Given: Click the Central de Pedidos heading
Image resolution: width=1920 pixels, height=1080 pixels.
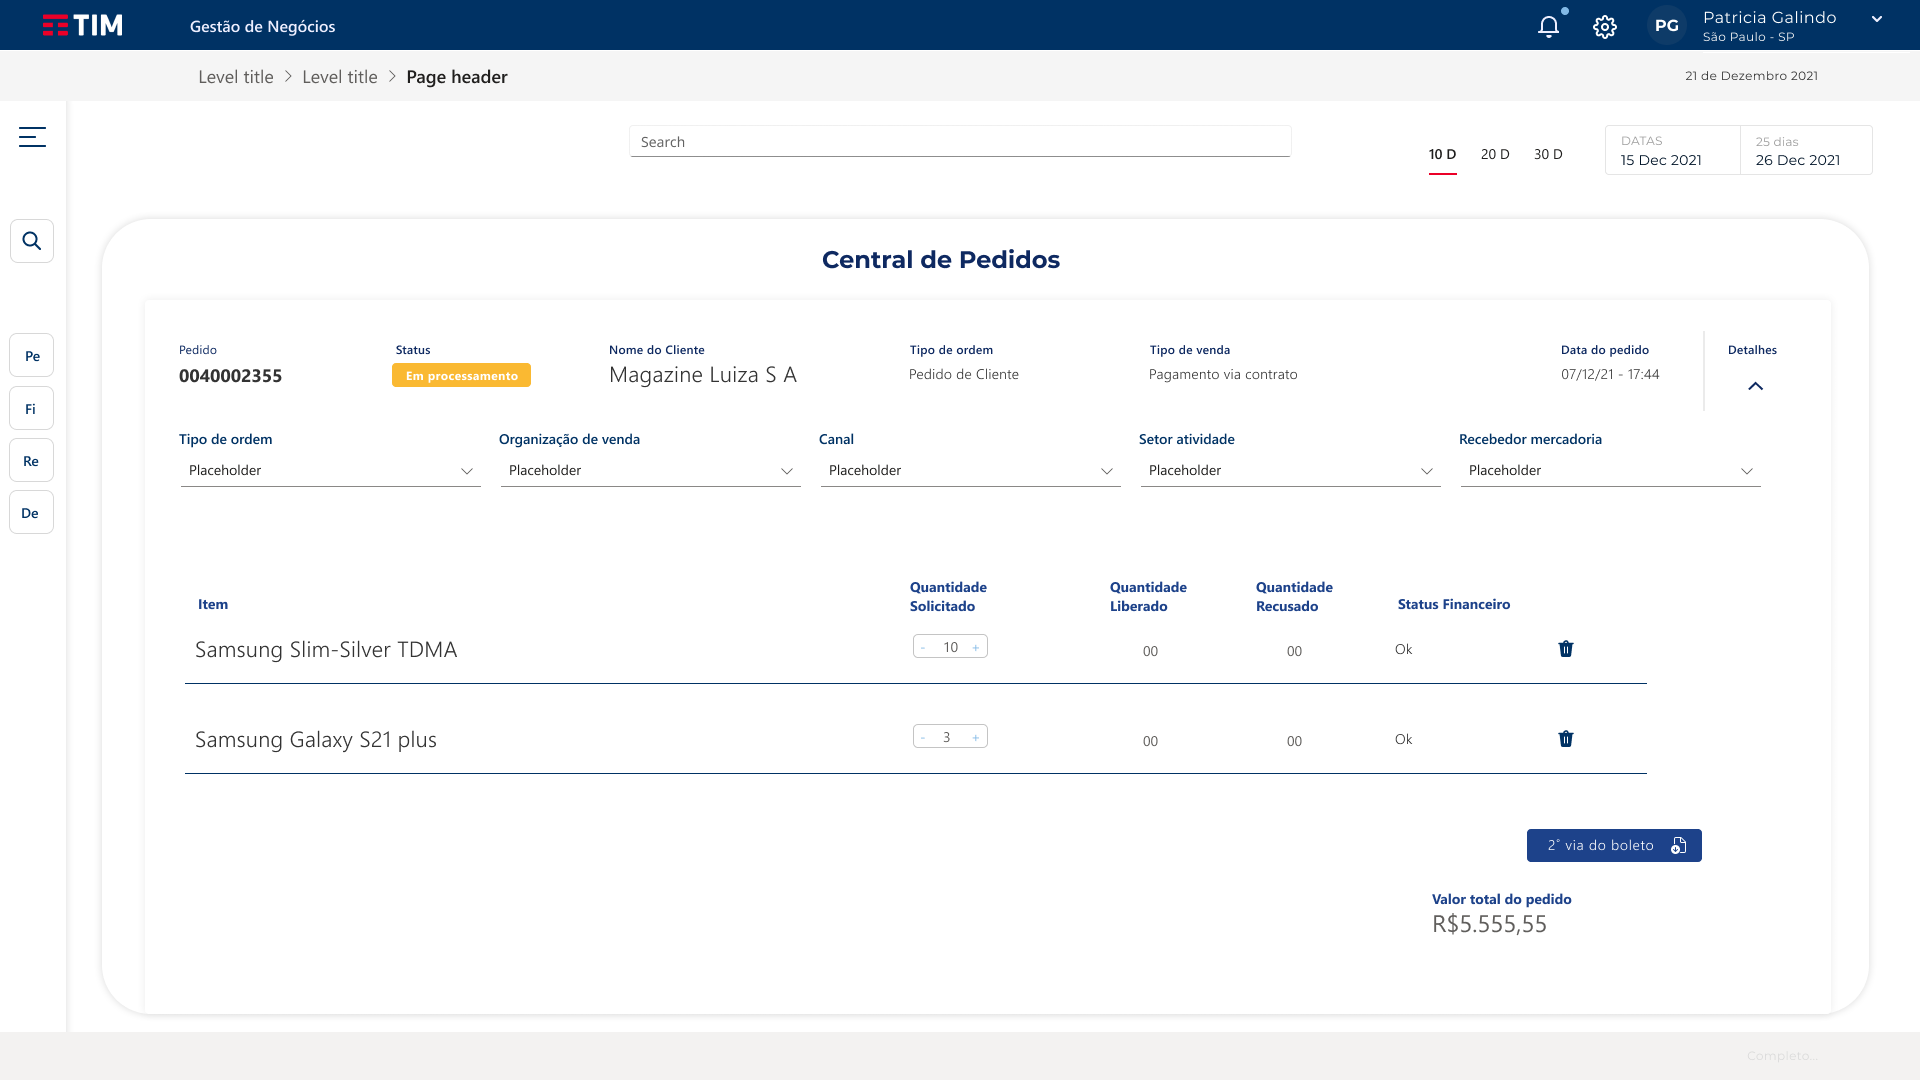Looking at the screenshot, I should pyautogui.click(x=941, y=260).
